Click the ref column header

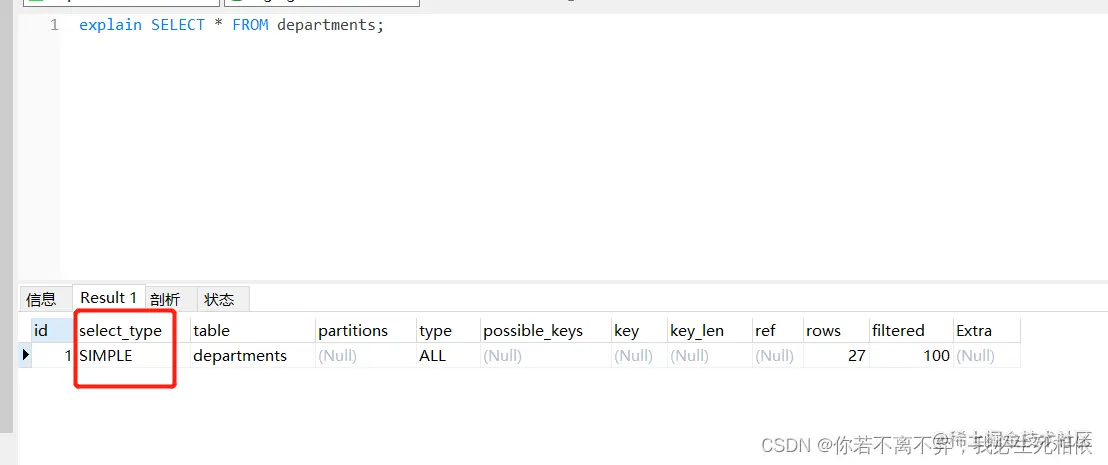coord(777,331)
